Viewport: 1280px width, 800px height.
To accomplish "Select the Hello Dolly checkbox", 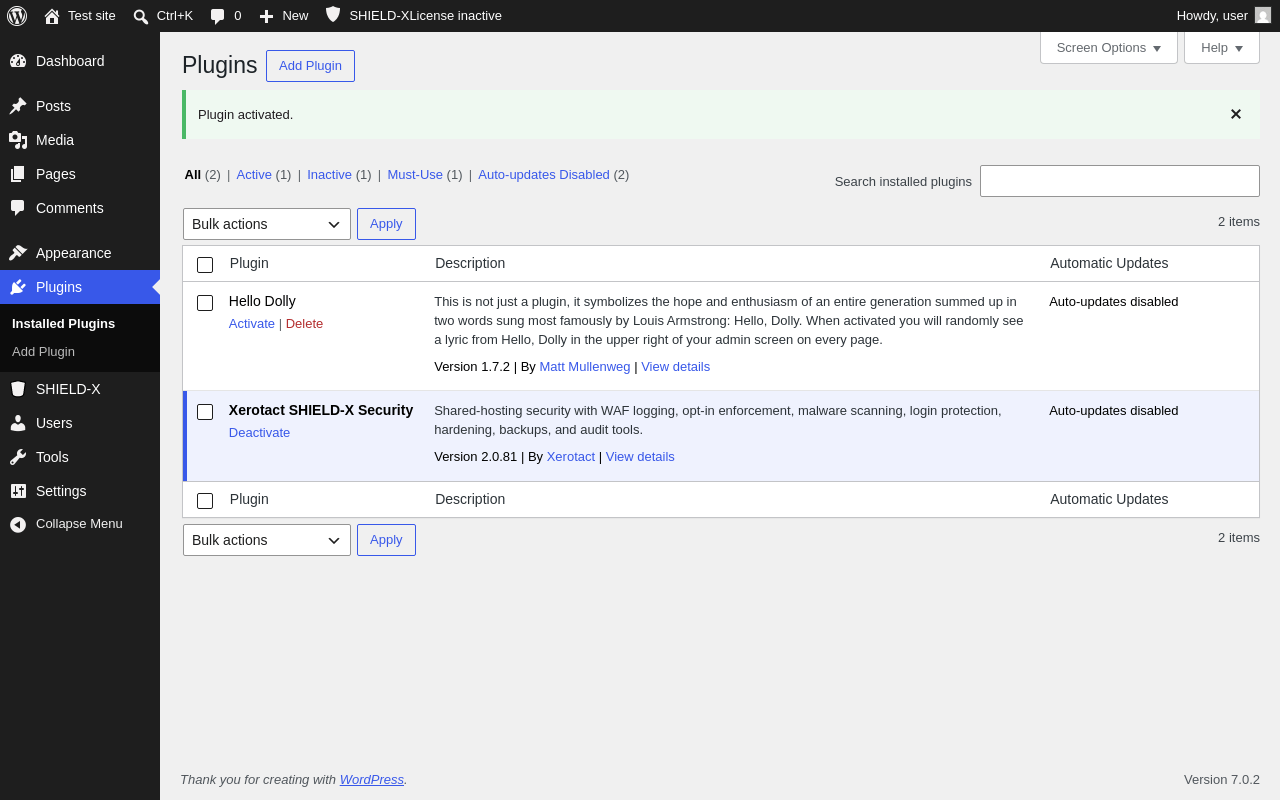I will point(205,303).
